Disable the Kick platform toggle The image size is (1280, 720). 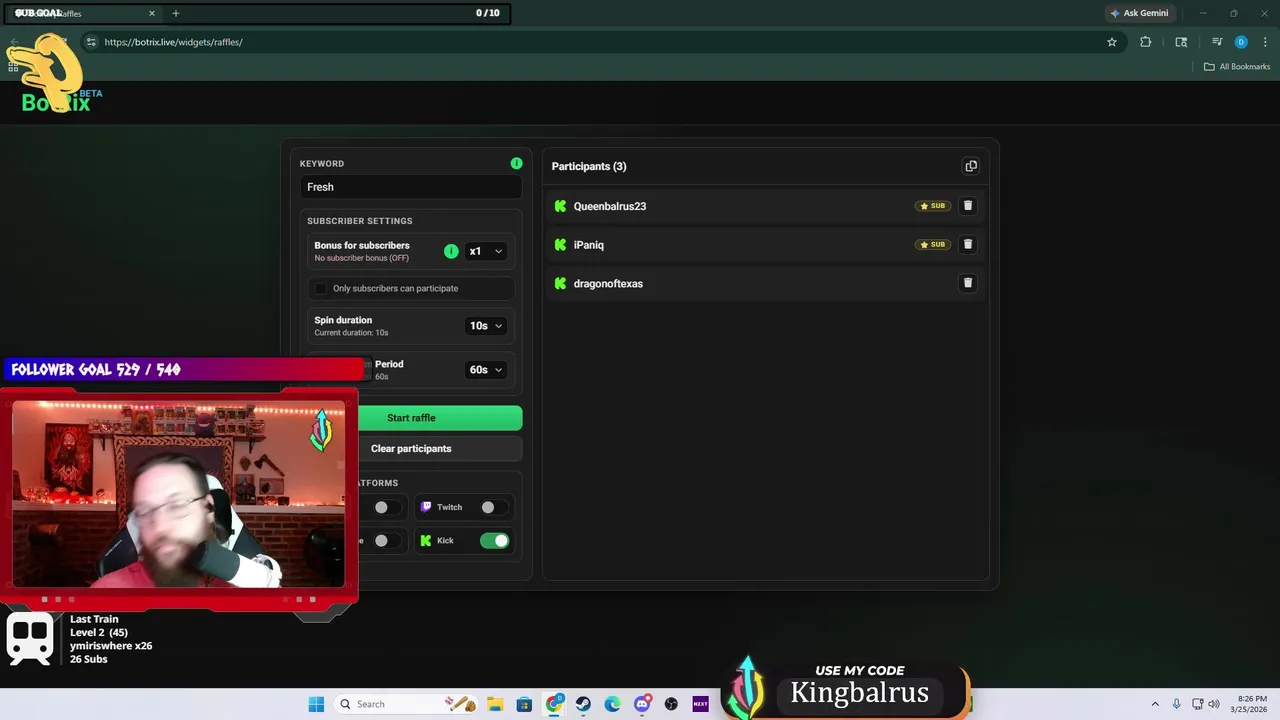click(494, 541)
